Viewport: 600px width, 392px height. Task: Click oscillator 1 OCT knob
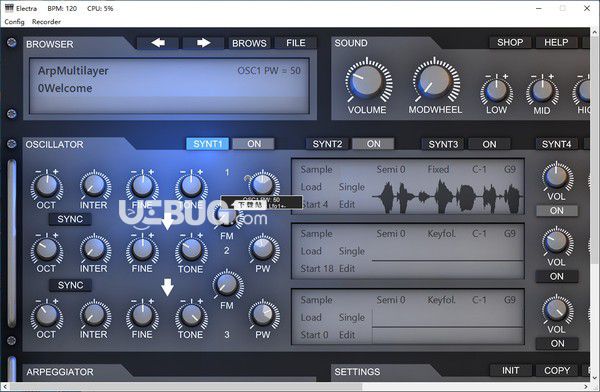[x=46, y=186]
